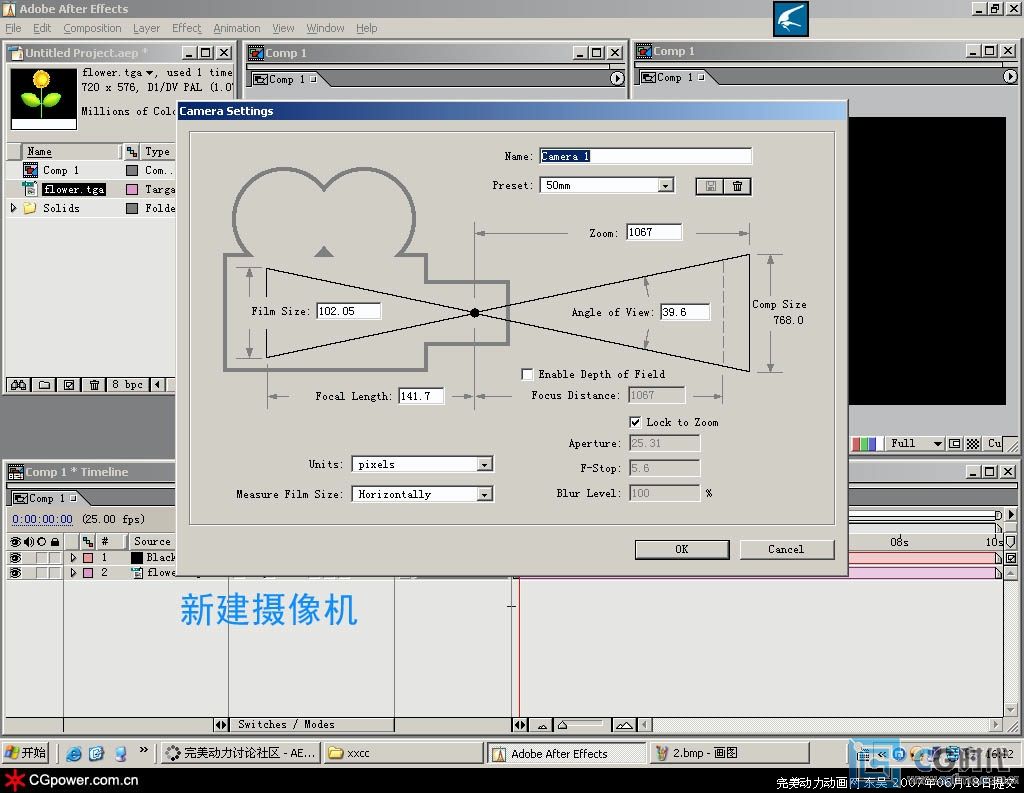Enable the Depth of Field checkbox

[x=527, y=374]
